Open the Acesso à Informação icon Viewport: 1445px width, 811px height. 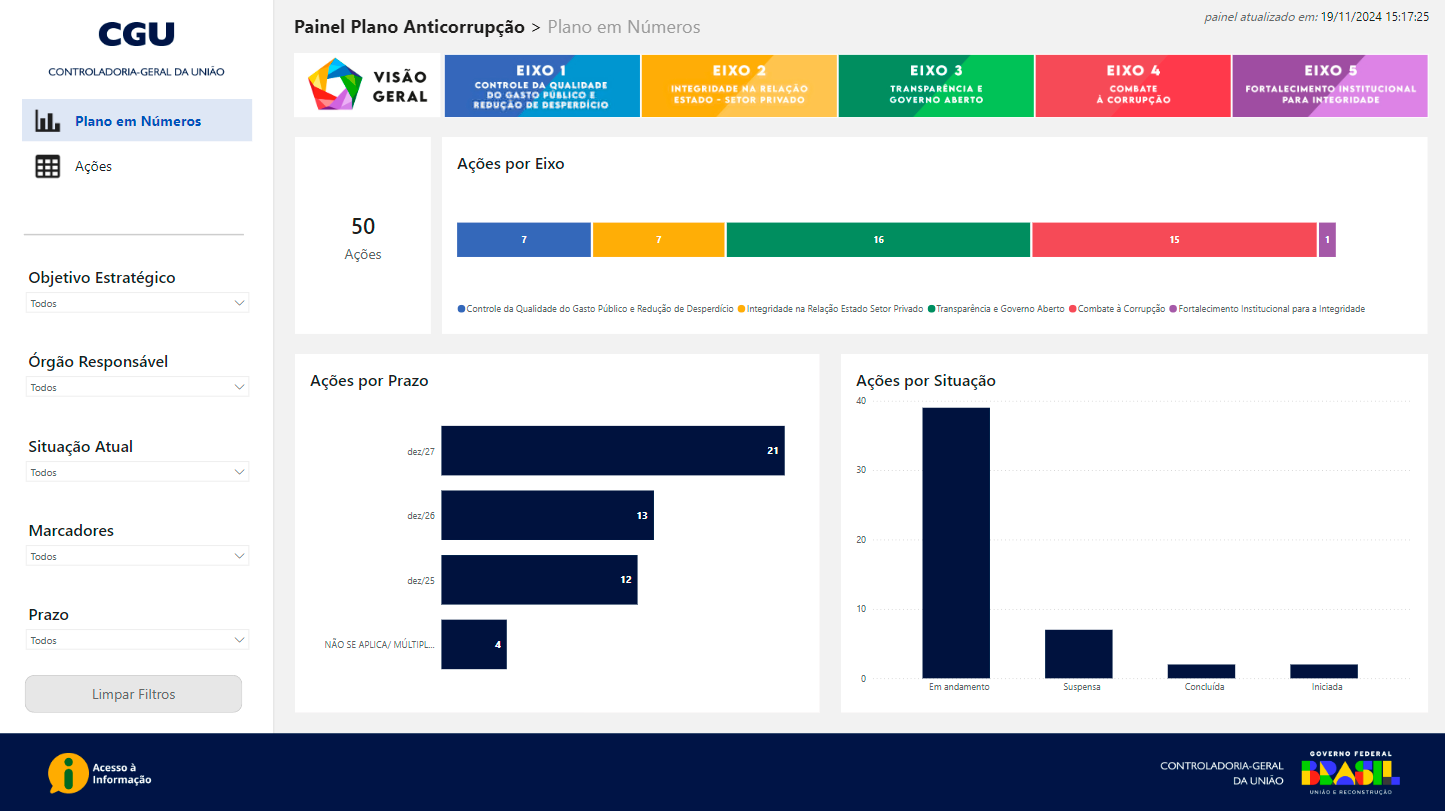68,773
